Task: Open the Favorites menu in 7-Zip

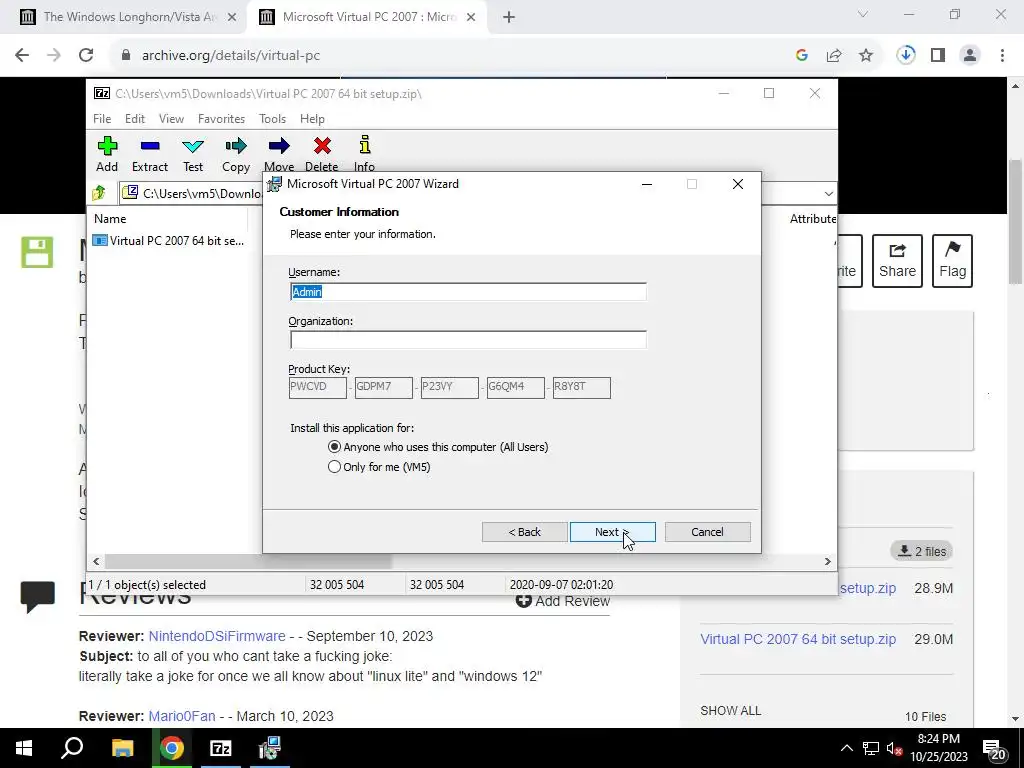Action: pos(221,119)
